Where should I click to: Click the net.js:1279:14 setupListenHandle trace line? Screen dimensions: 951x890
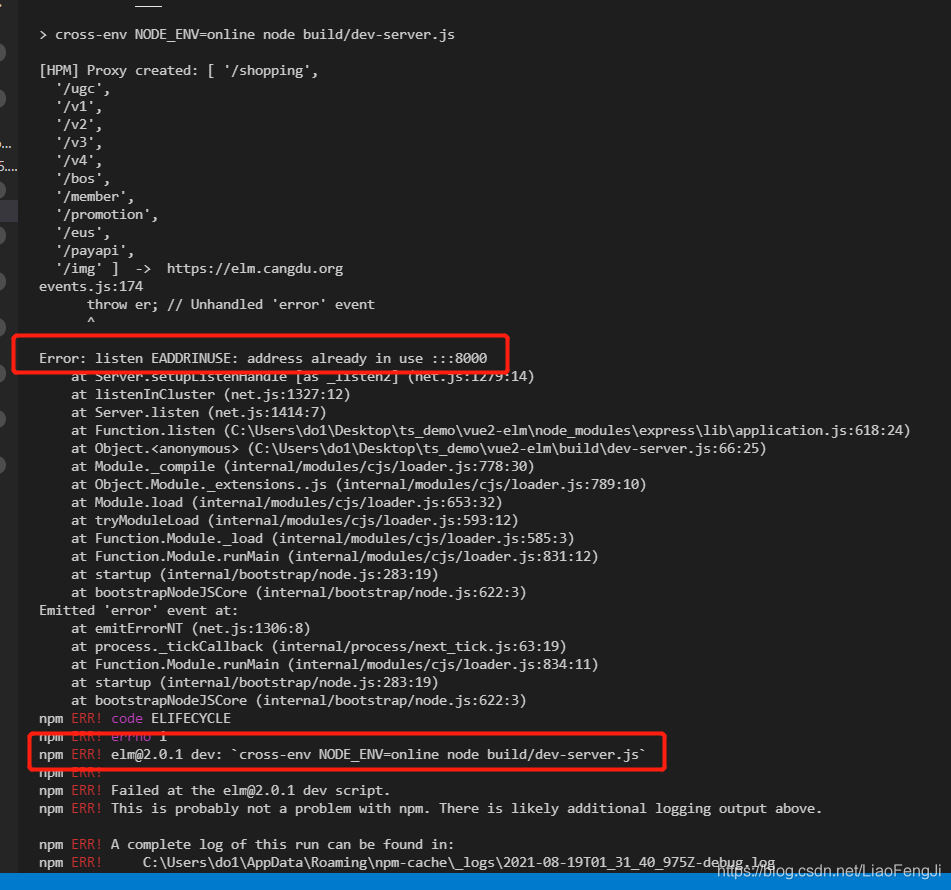coord(302,376)
